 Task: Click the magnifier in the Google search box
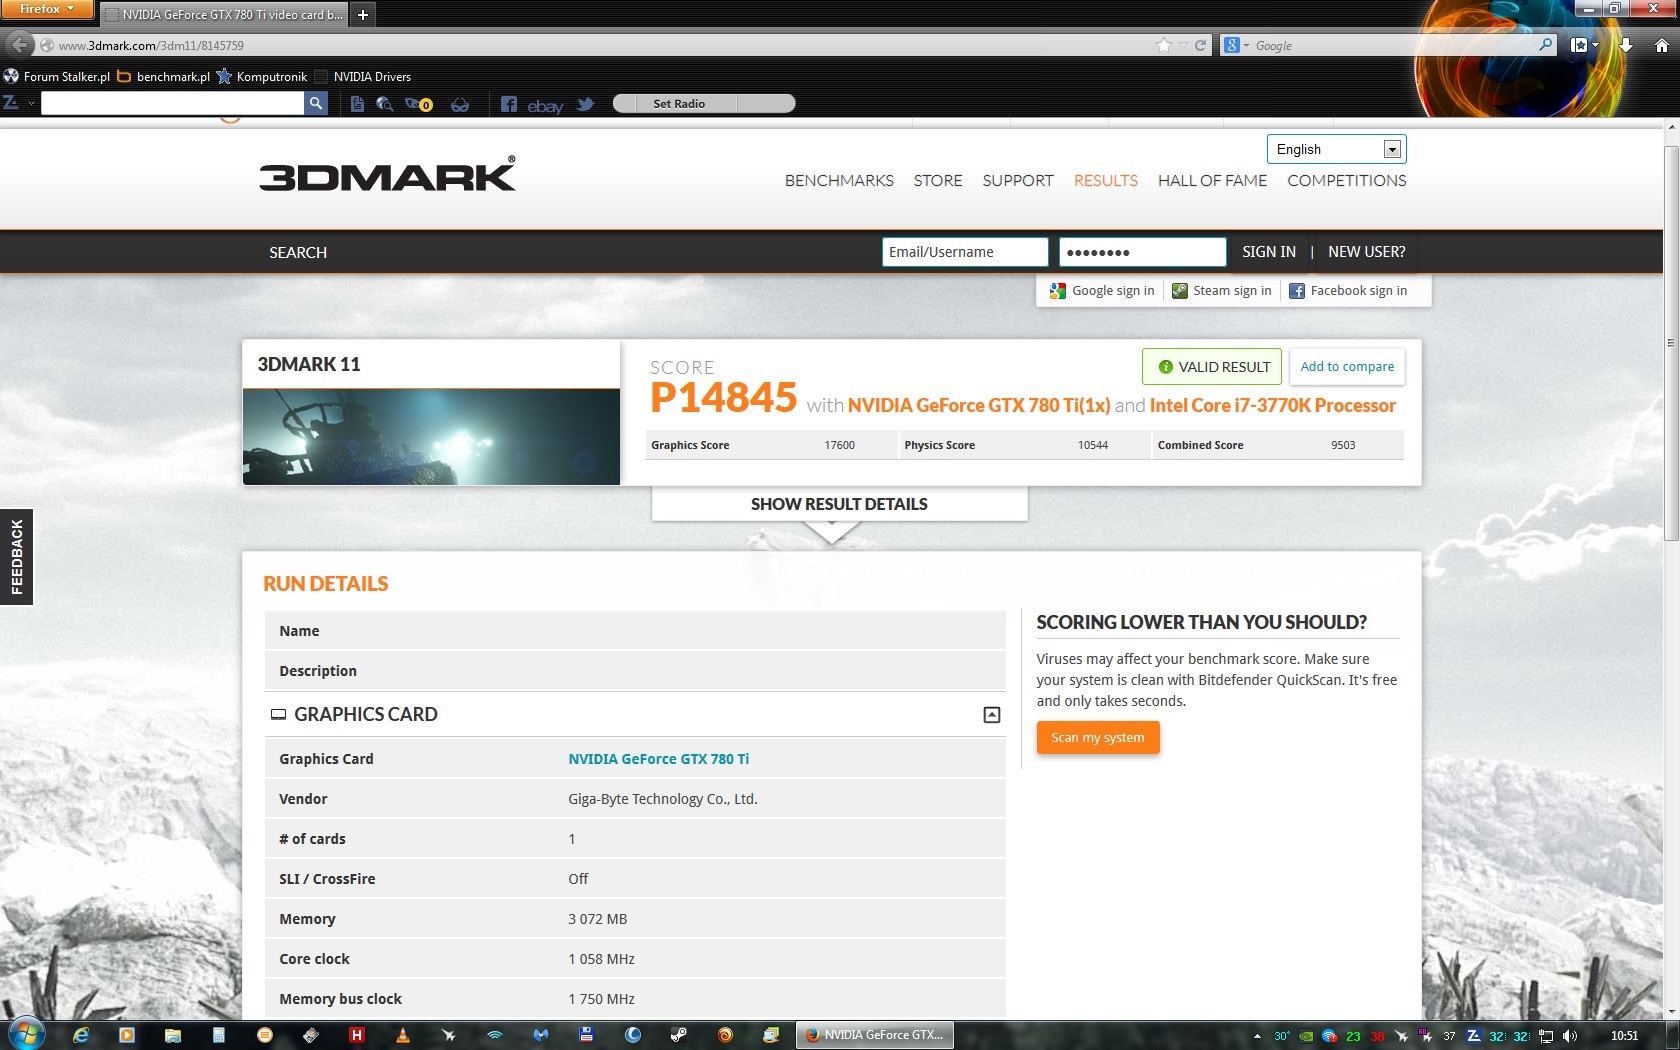coord(1545,45)
